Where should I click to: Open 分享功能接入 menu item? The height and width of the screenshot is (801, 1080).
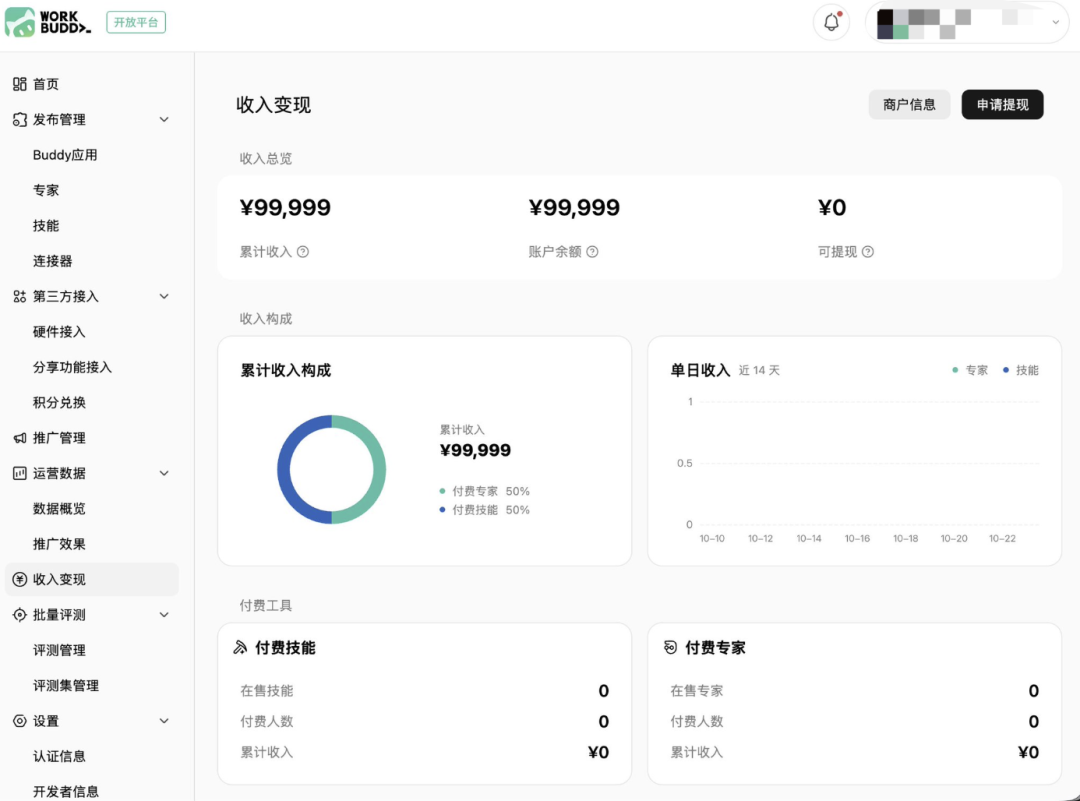click(x=72, y=367)
